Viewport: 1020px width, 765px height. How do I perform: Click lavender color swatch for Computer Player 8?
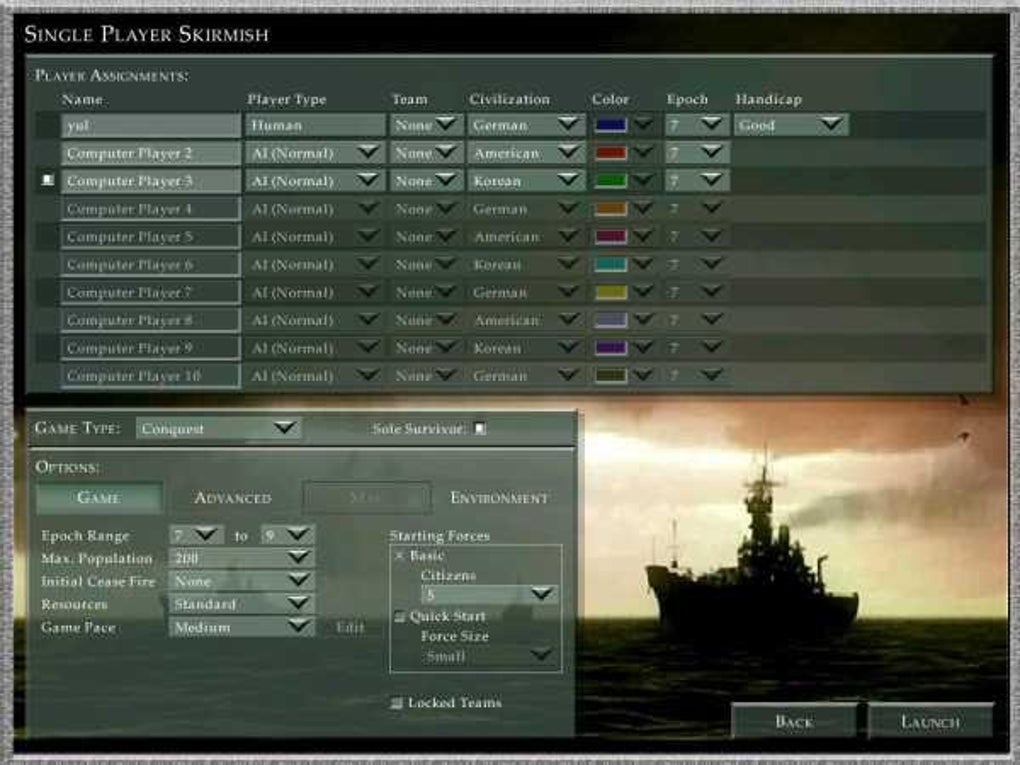click(x=611, y=320)
